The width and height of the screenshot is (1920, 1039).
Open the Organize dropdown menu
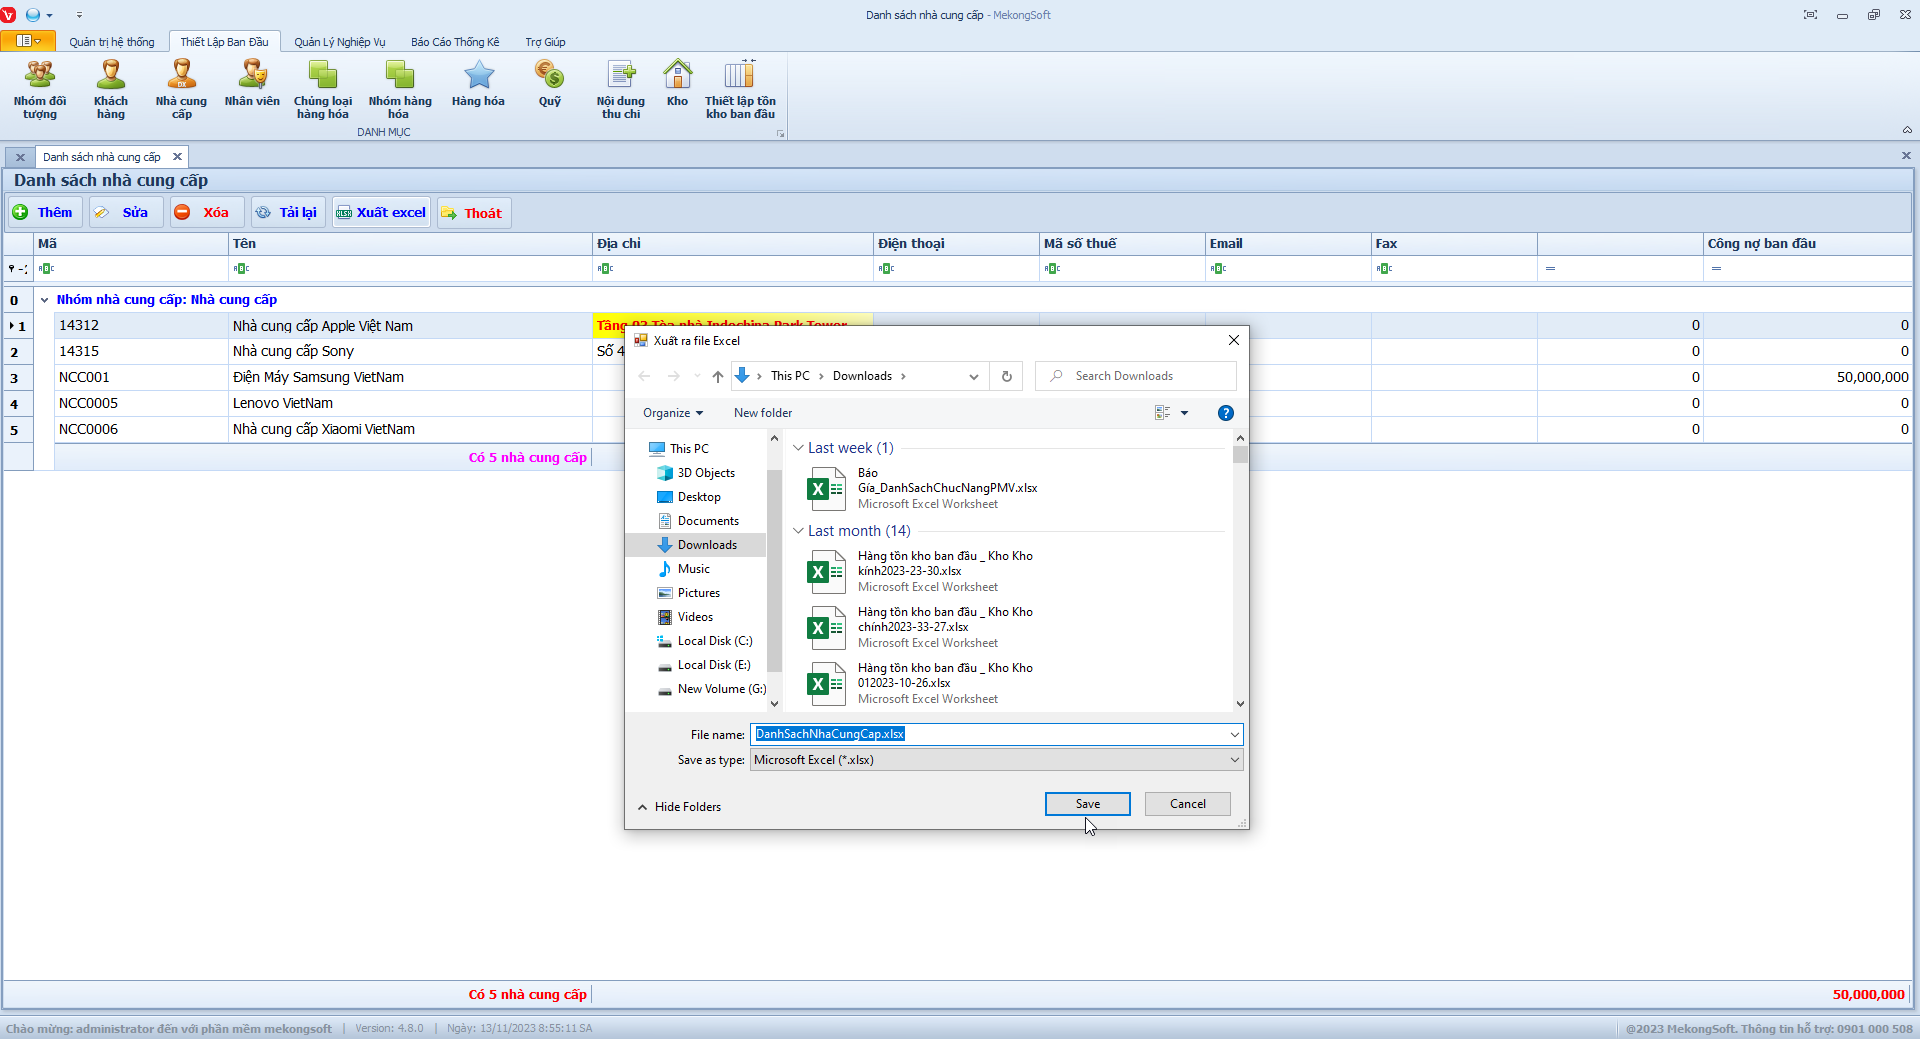pos(672,413)
